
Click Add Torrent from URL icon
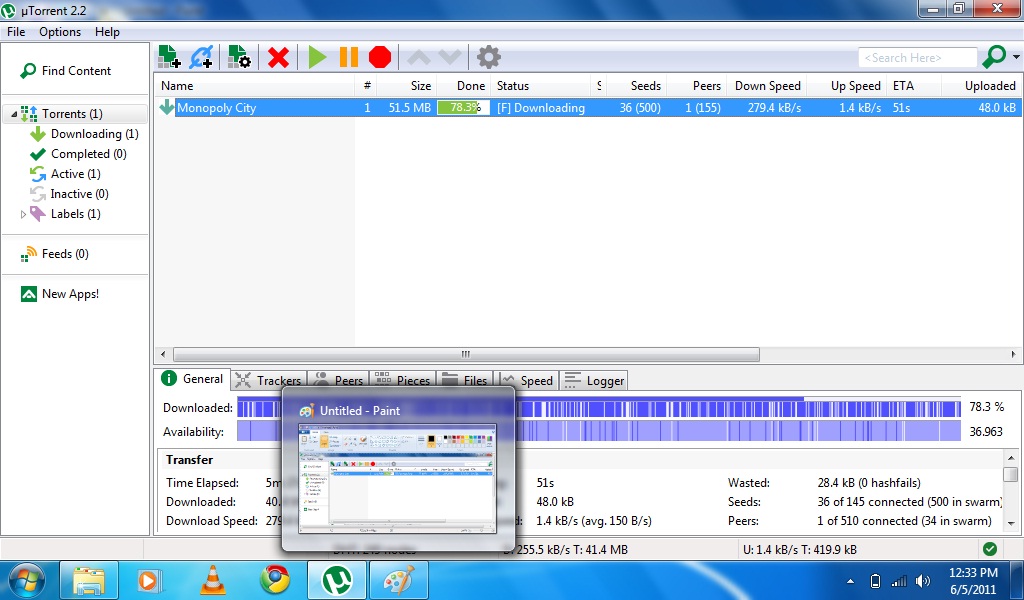pos(201,57)
